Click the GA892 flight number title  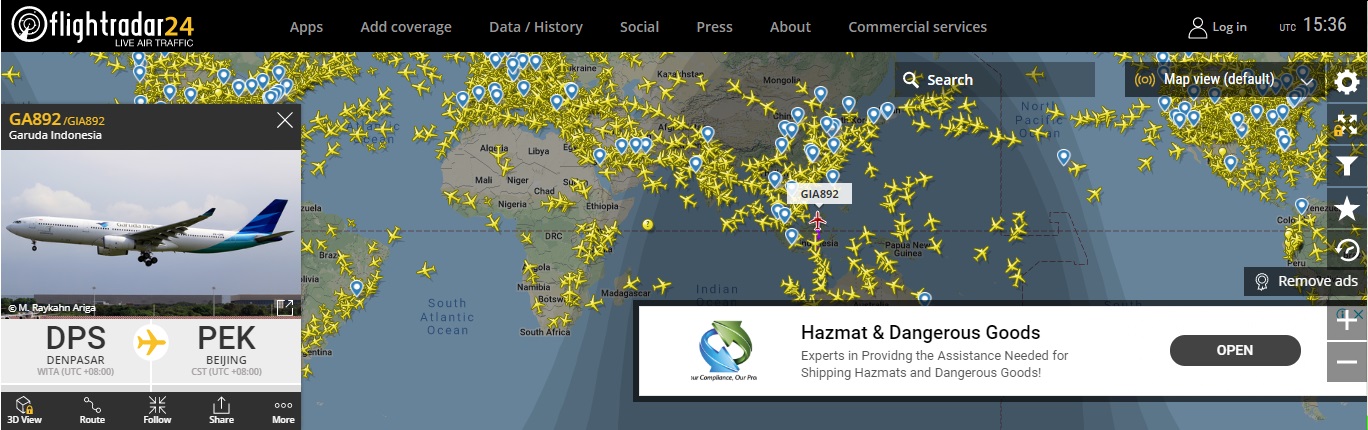(33, 120)
